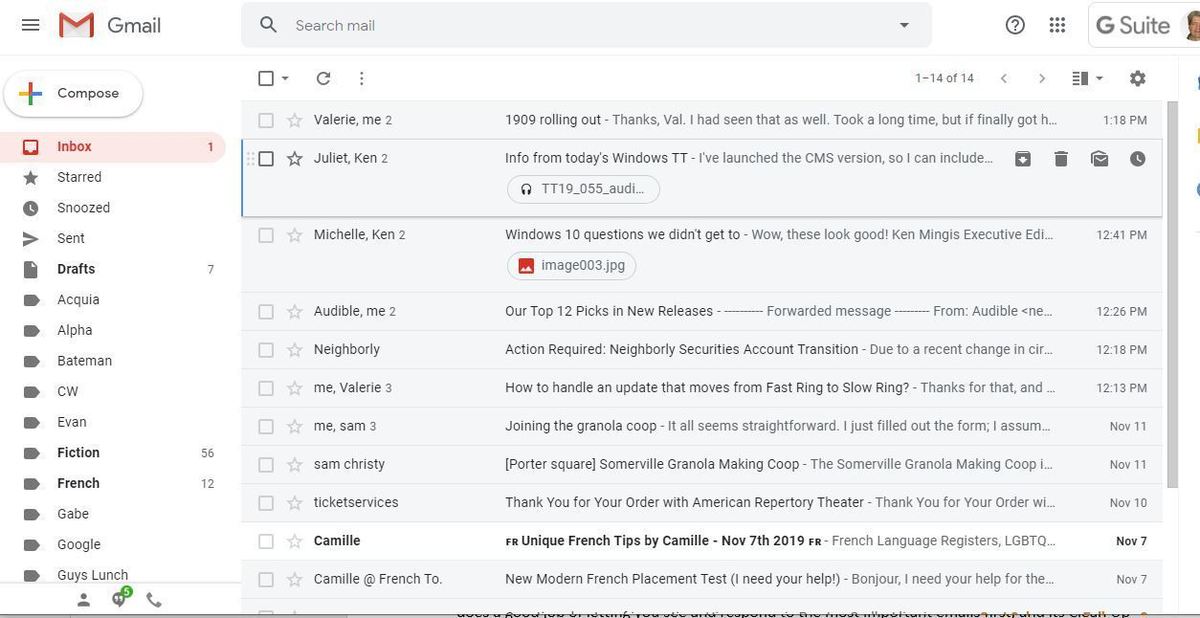
Task: Show search options dropdown arrow
Action: pos(904,25)
